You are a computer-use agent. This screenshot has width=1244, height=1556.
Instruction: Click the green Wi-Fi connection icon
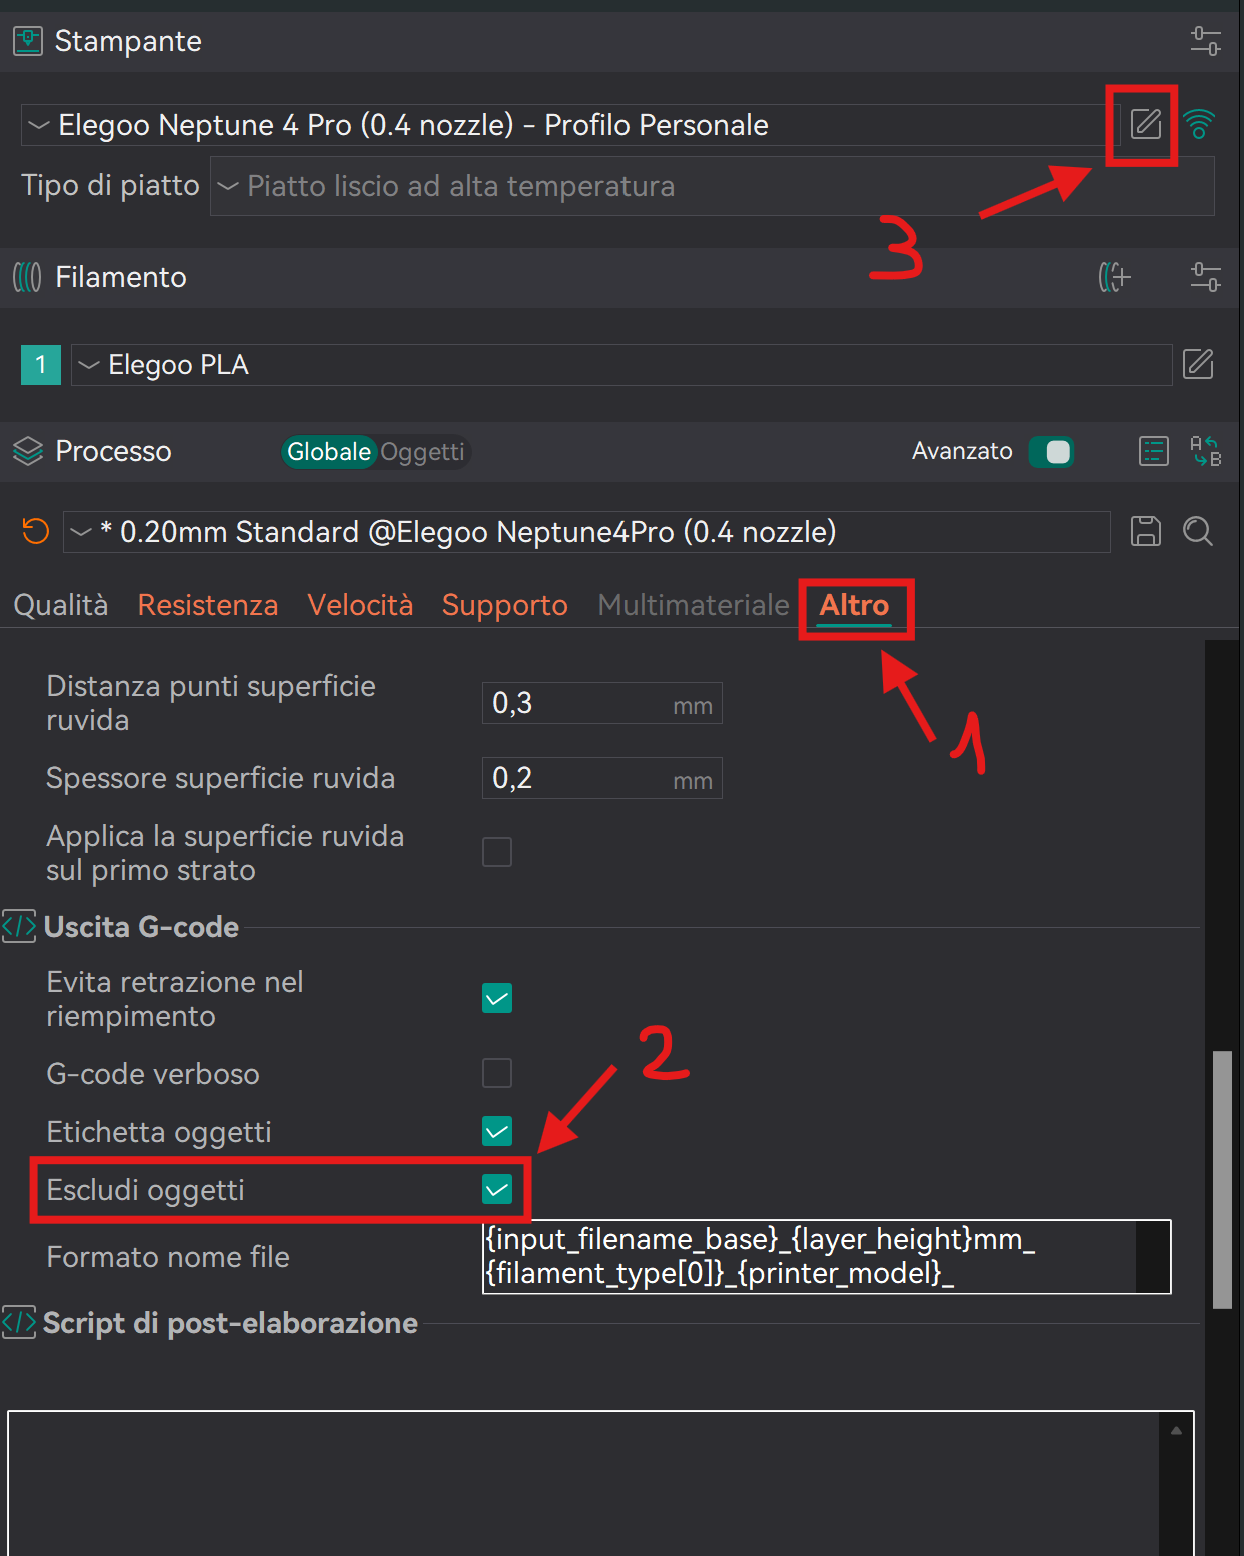coord(1198,124)
